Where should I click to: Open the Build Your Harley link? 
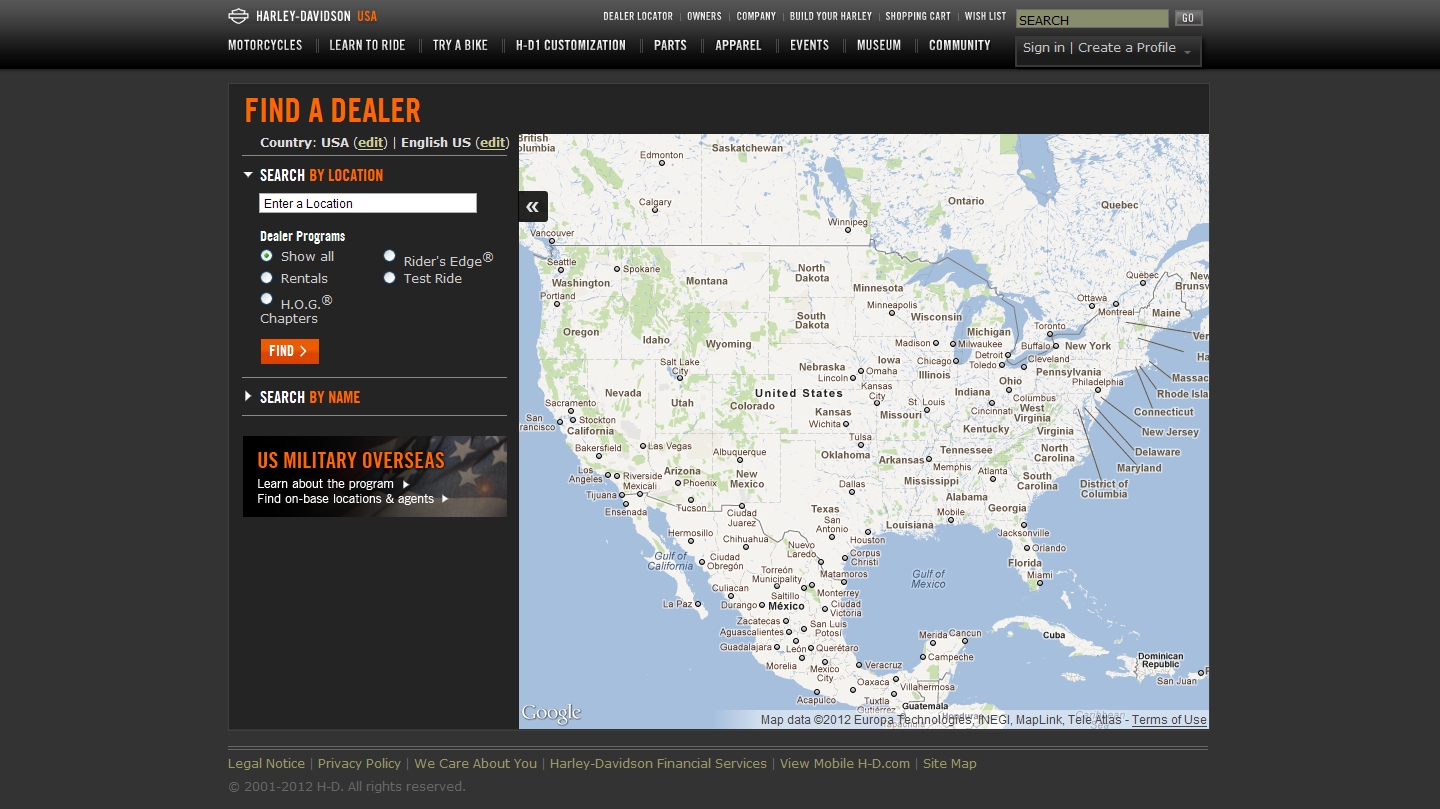tap(831, 16)
